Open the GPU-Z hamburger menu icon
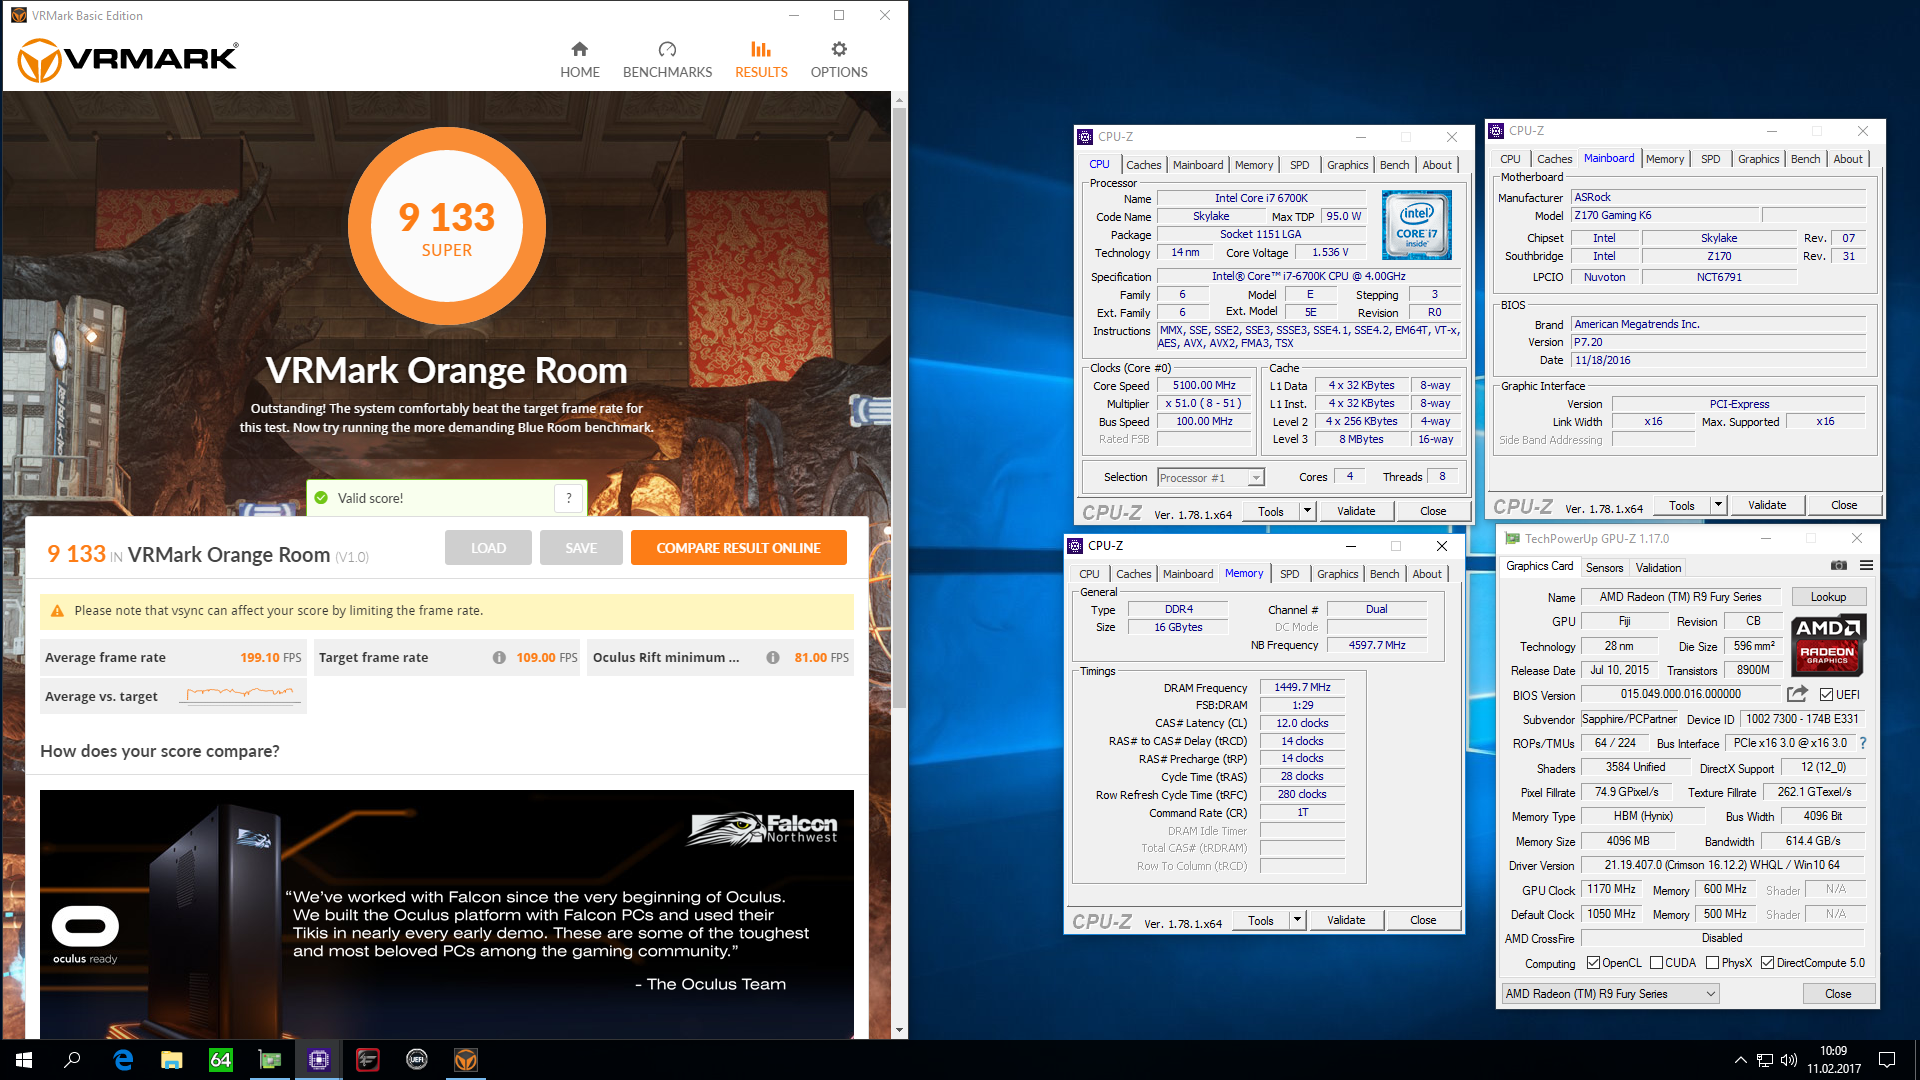The width and height of the screenshot is (1920, 1080). [x=1866, y=566]
